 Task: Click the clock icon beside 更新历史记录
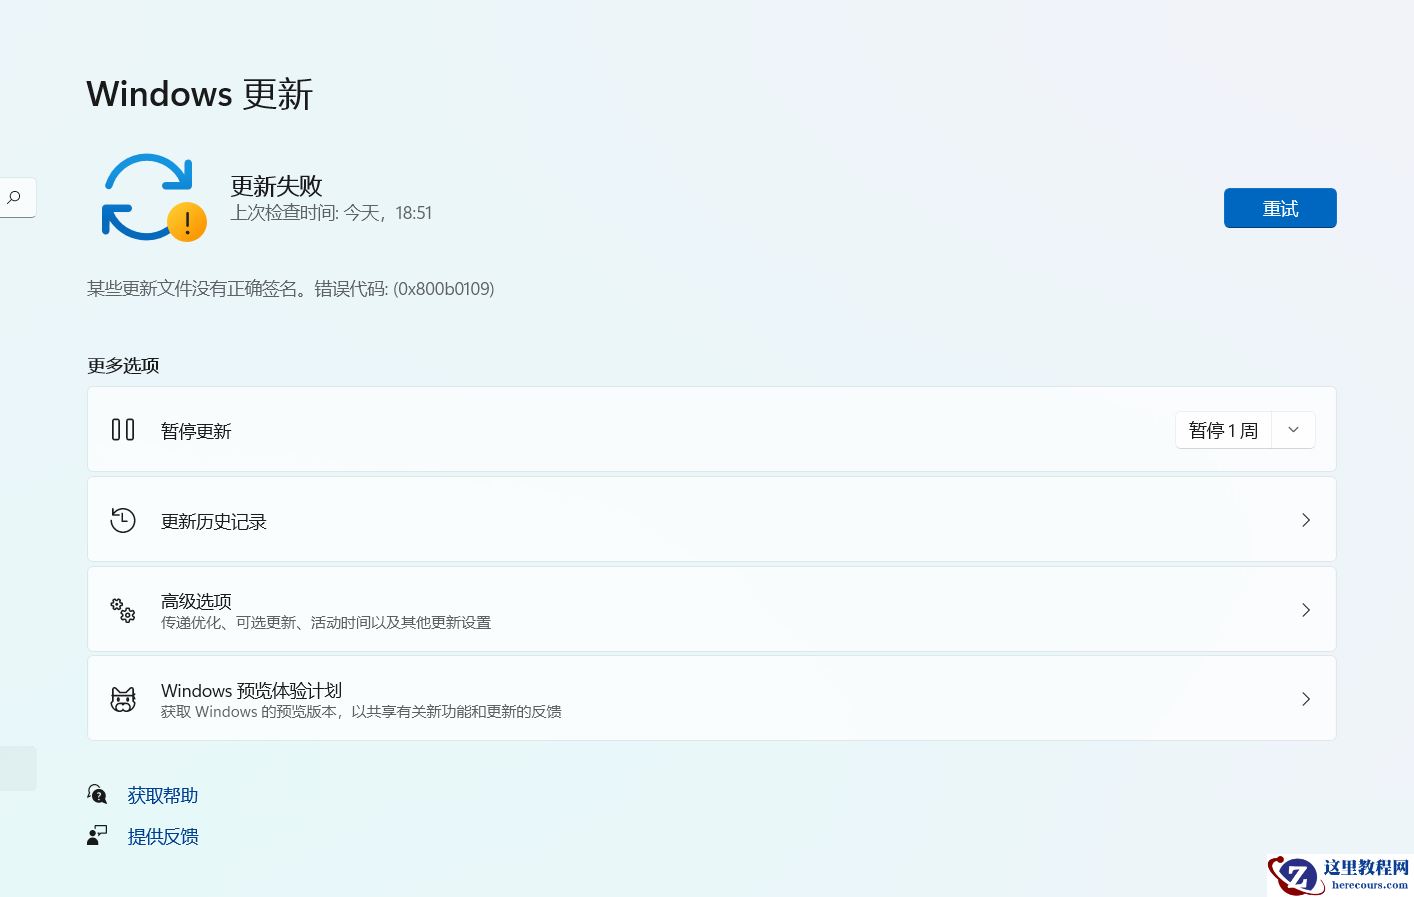(122, 520)
